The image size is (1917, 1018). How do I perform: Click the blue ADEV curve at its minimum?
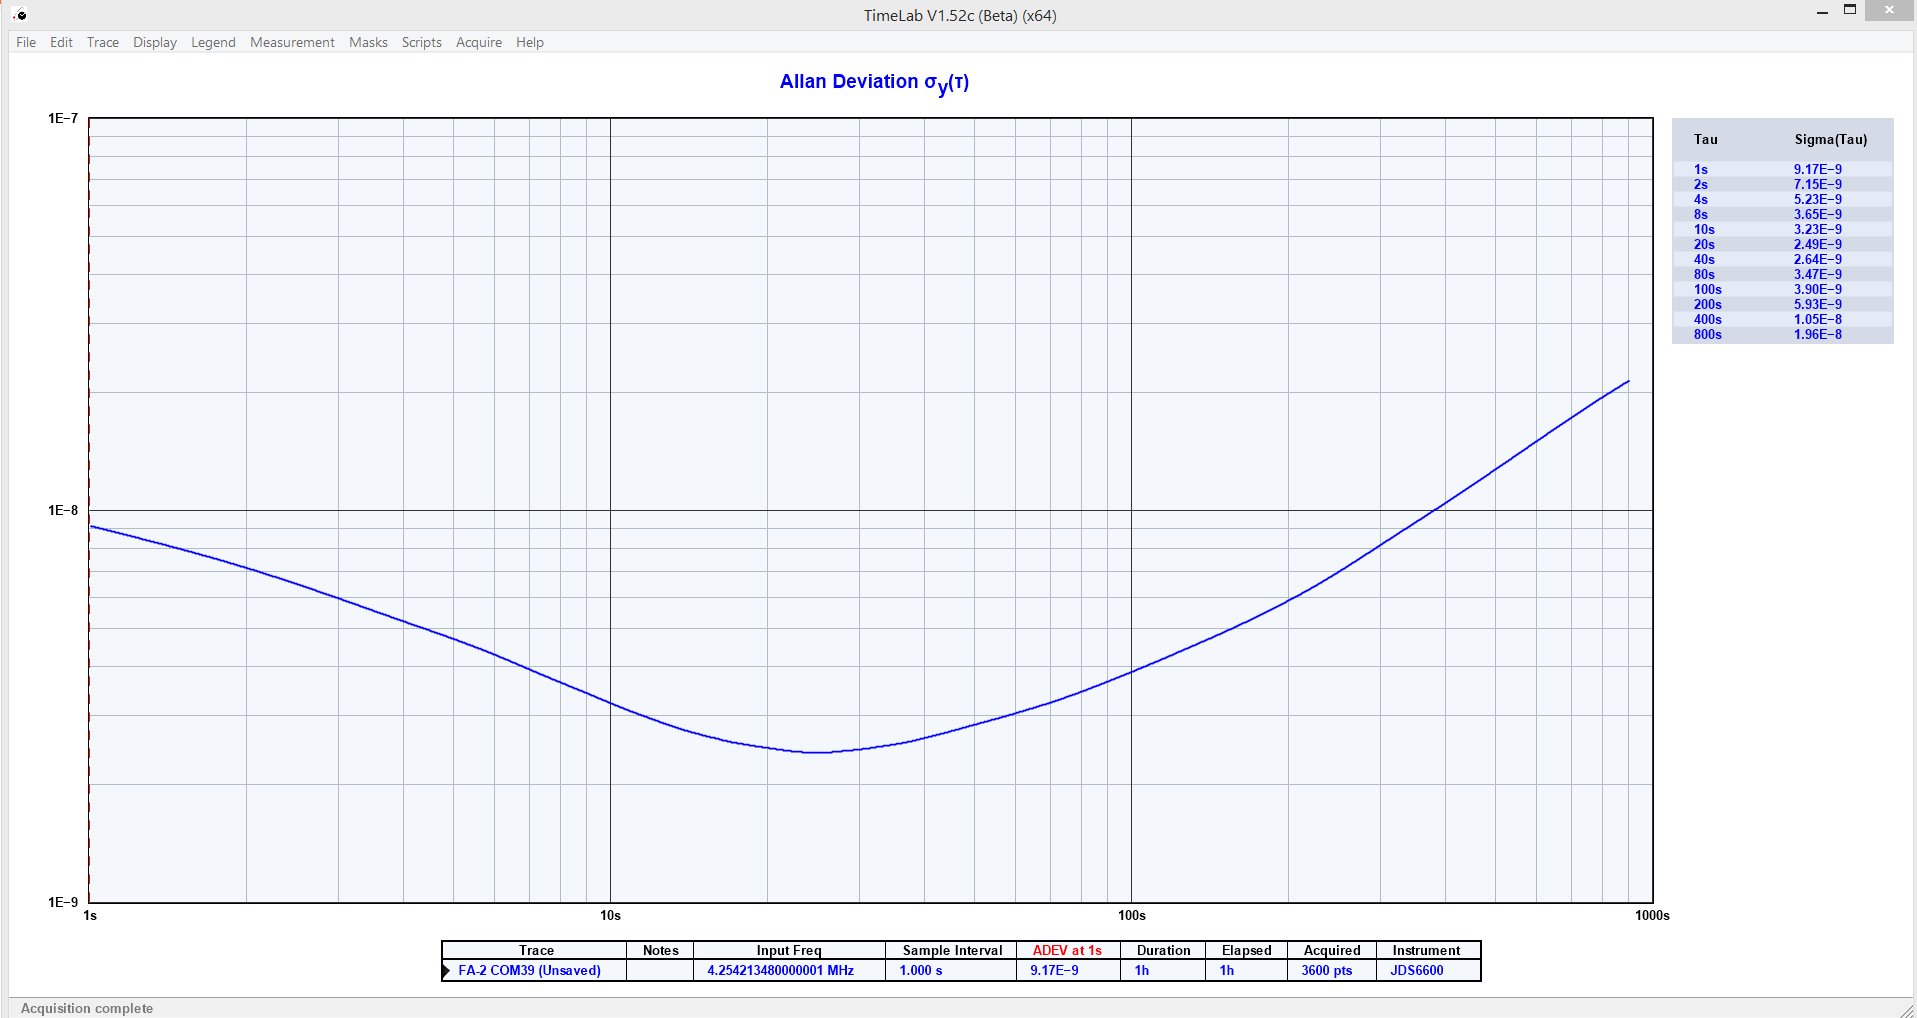pos(818,752)
